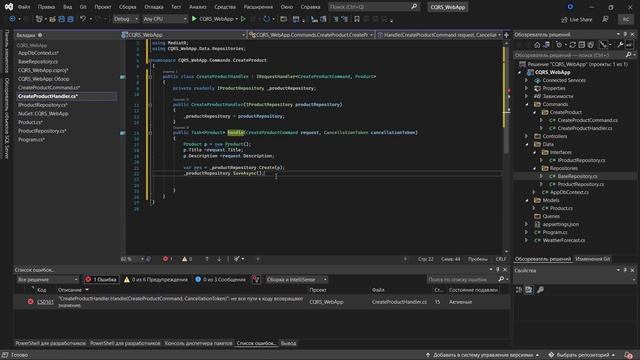
Task: Open the Файл menu
Action: 24,7
